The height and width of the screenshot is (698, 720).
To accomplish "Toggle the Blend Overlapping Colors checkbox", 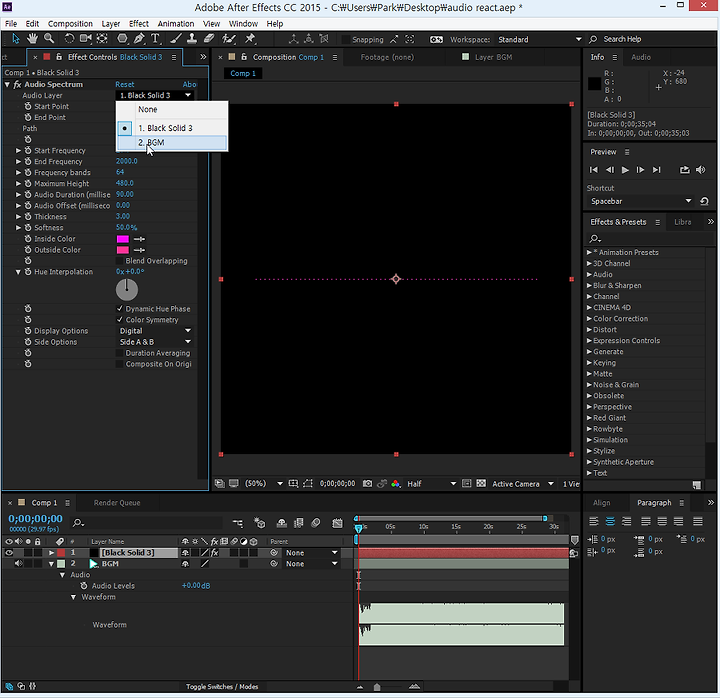I will pos(120,261).
